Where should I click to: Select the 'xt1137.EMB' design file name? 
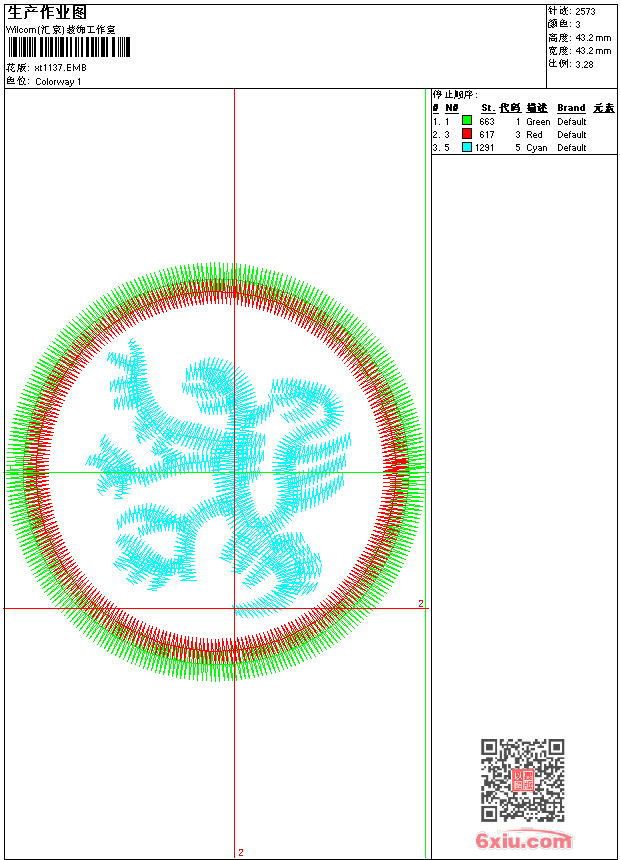pos(60,68)
